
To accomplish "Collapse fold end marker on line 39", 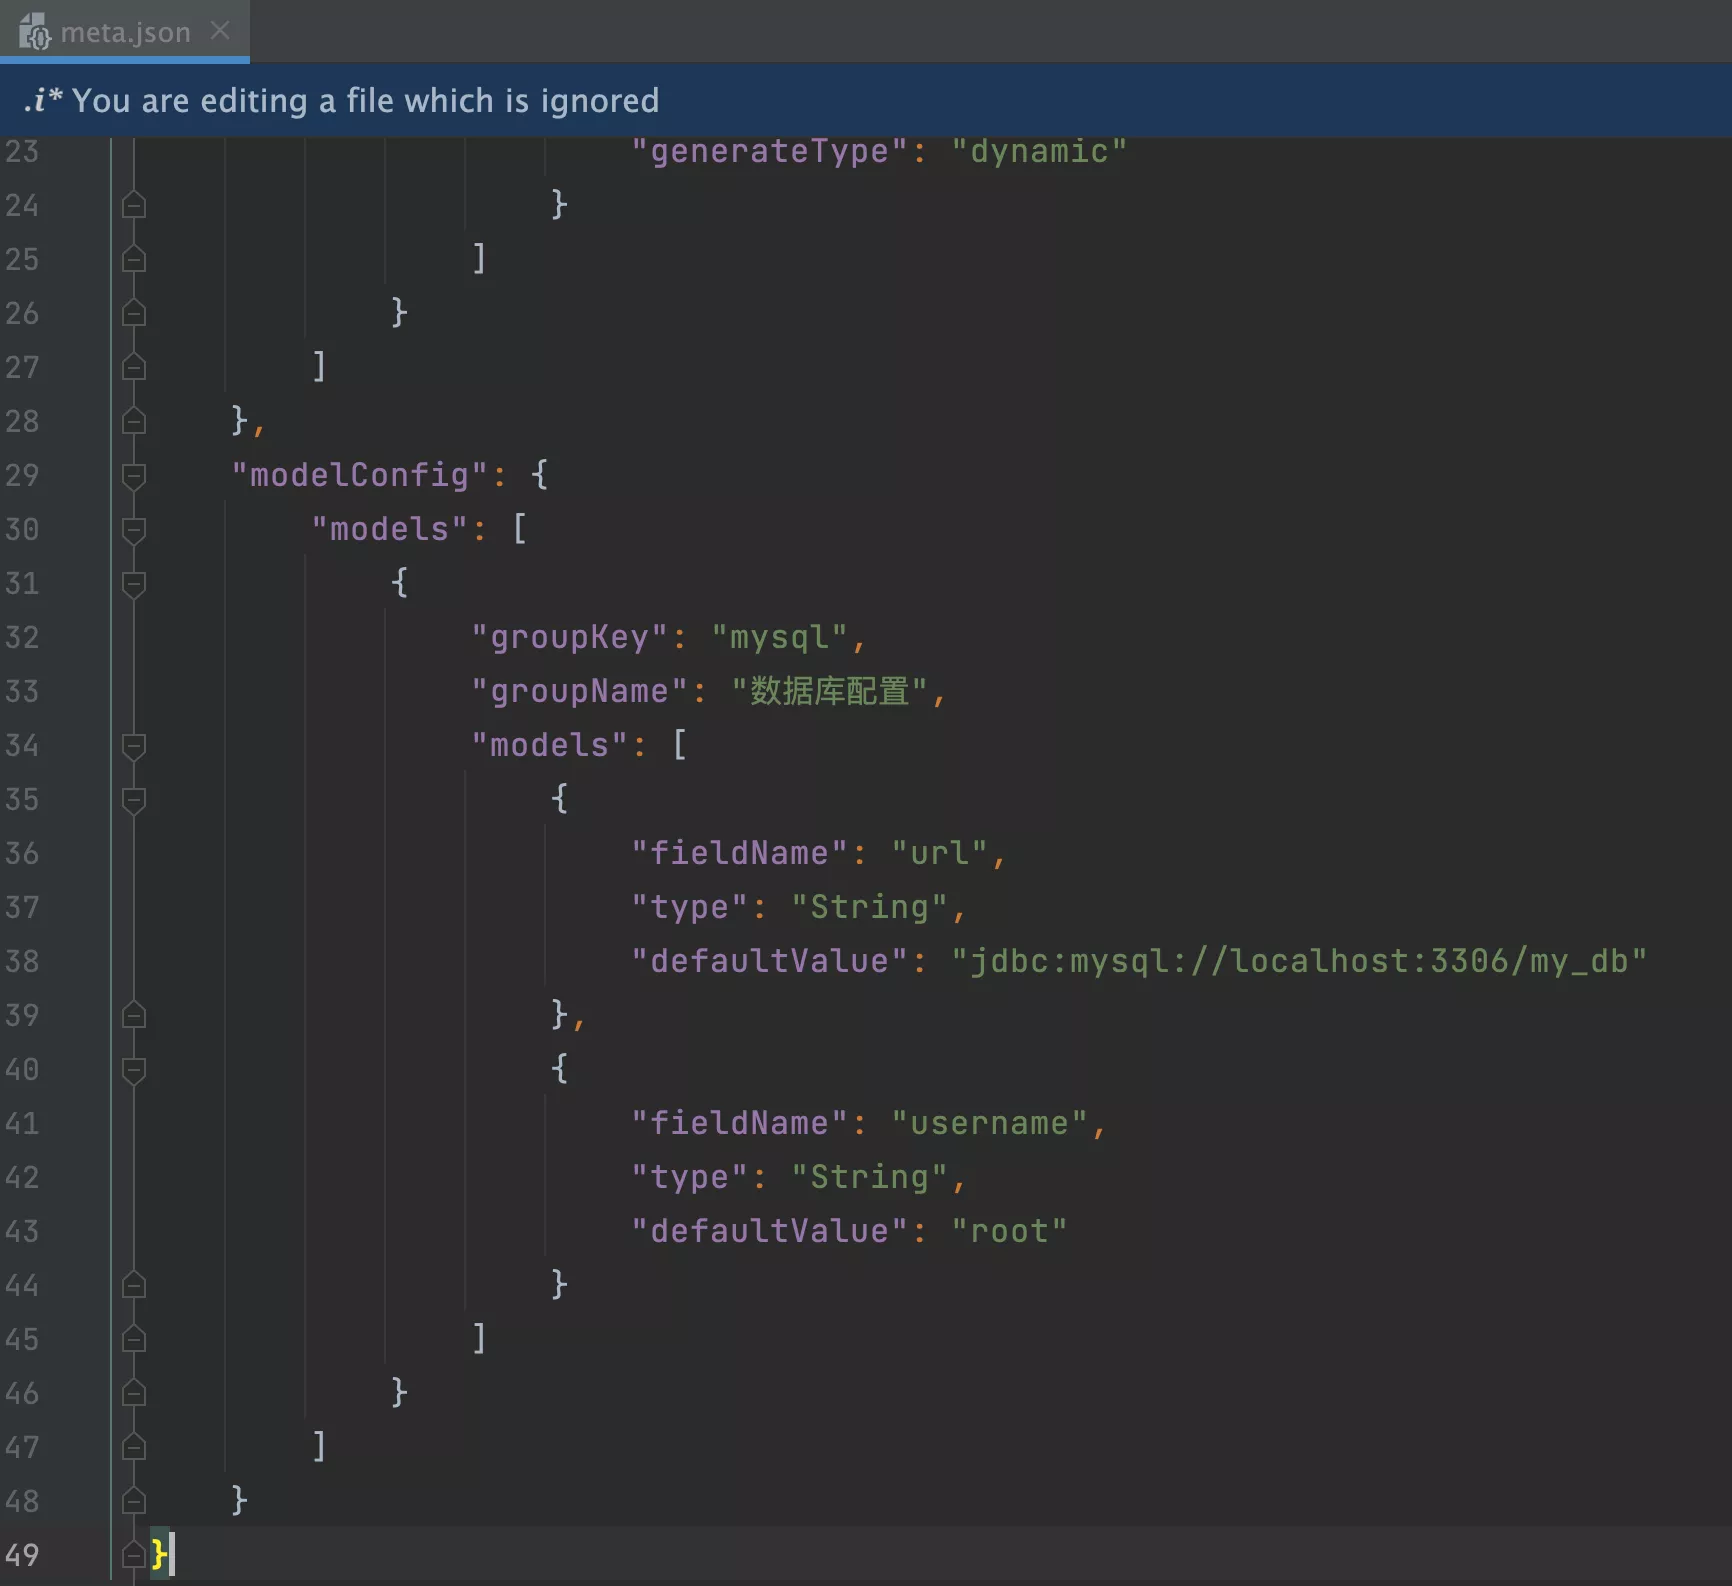I will pos(134,1015).
